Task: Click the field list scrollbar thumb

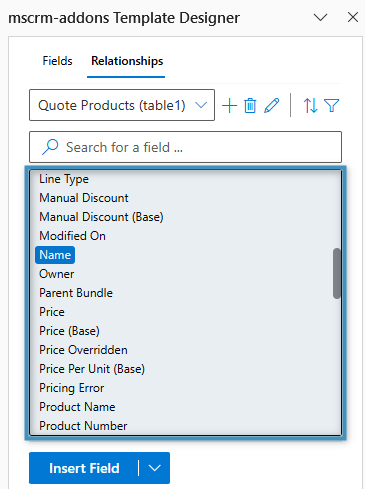Action: pos(337,273)
